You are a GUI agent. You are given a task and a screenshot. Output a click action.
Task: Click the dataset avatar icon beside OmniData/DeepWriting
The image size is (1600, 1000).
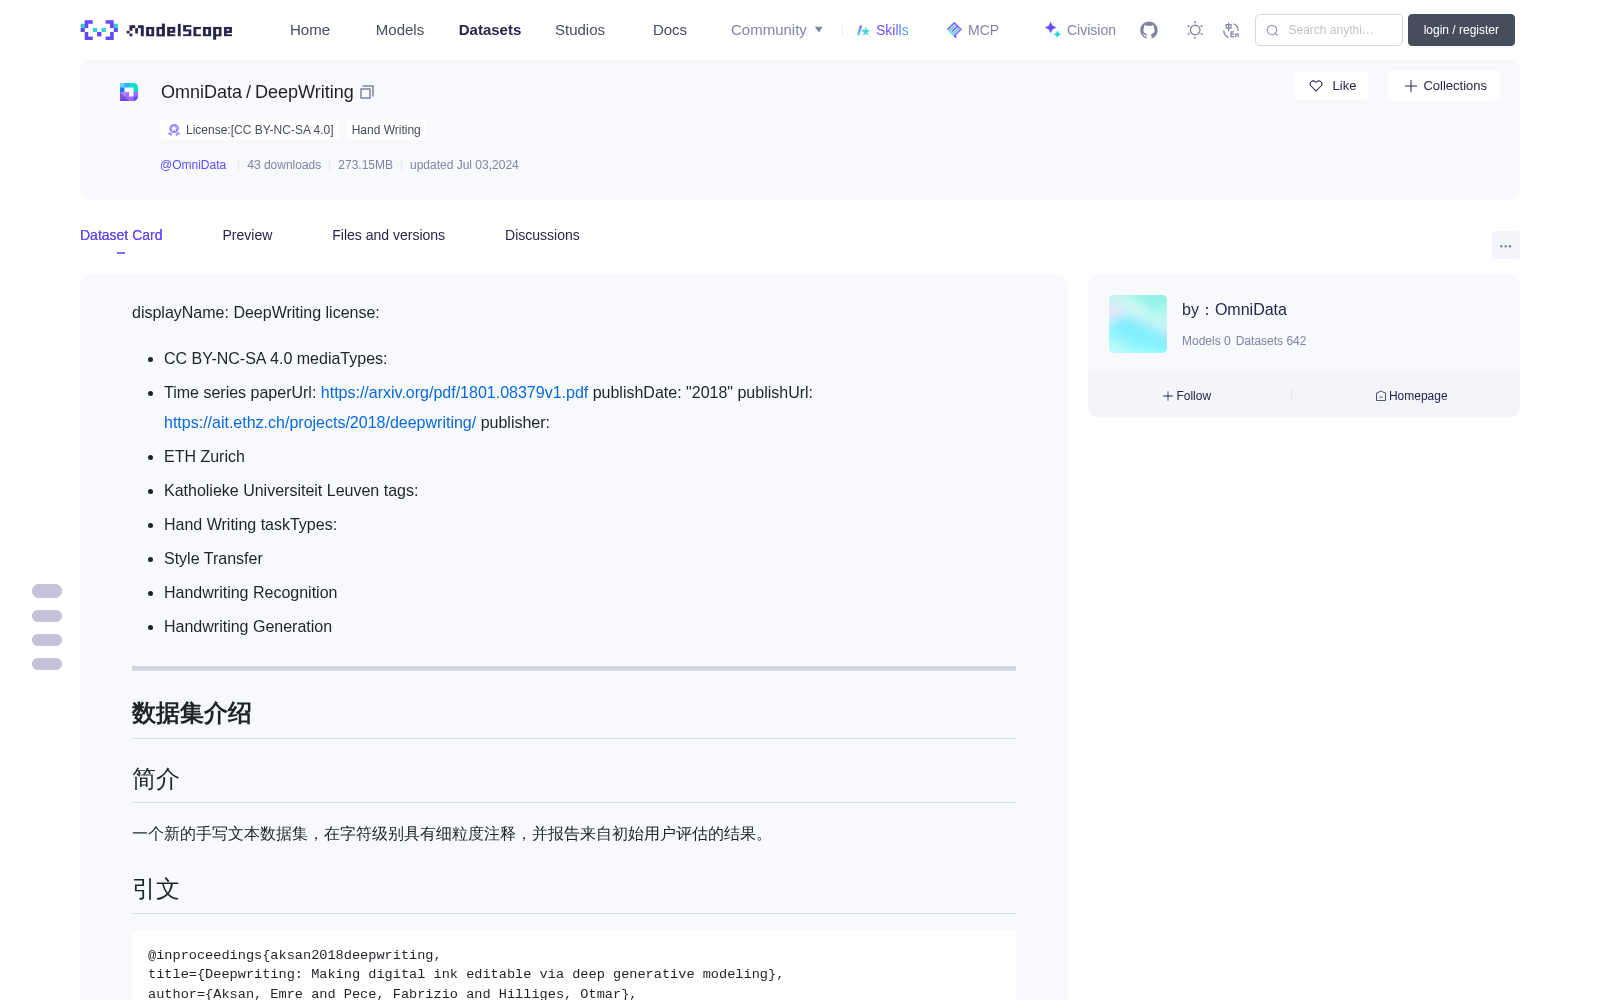coord(129,92)
